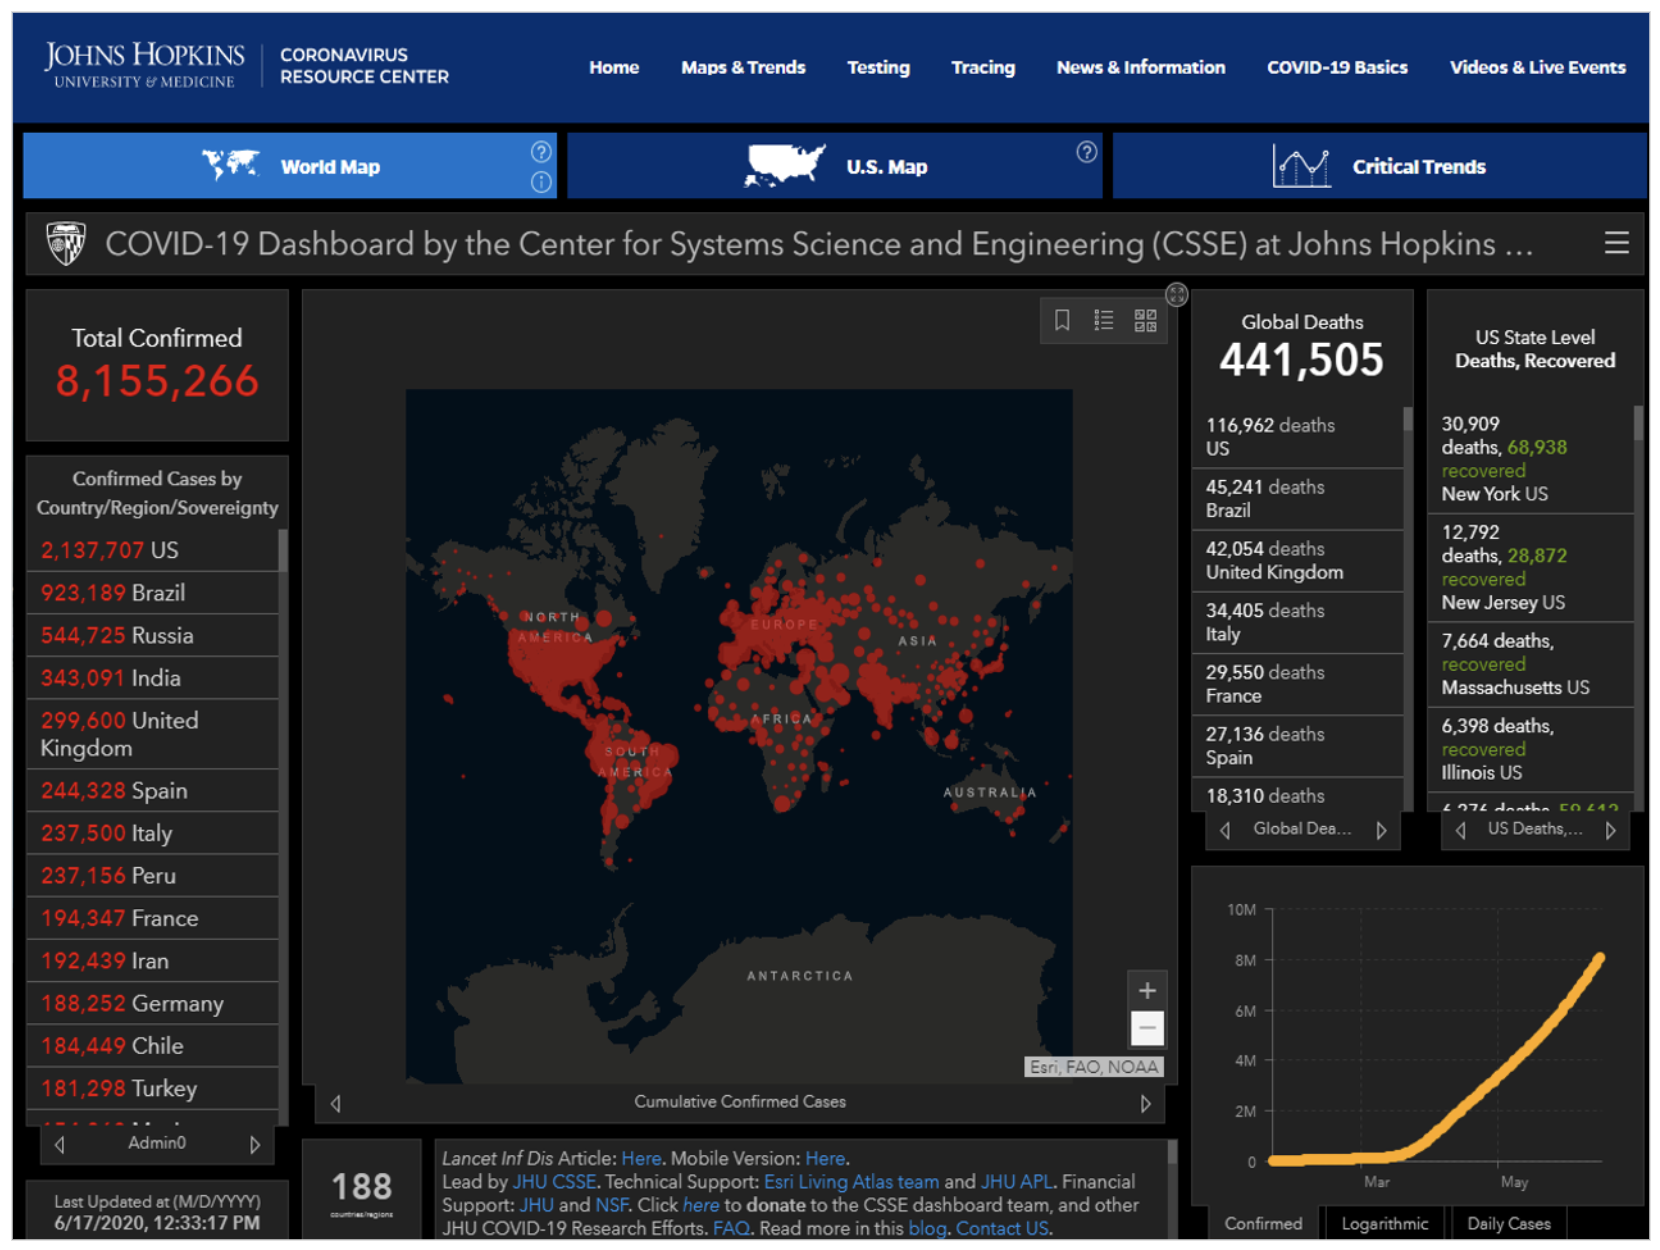Click the Contact US link
The image size is (1660, 1250).
pos(1002,1228)
